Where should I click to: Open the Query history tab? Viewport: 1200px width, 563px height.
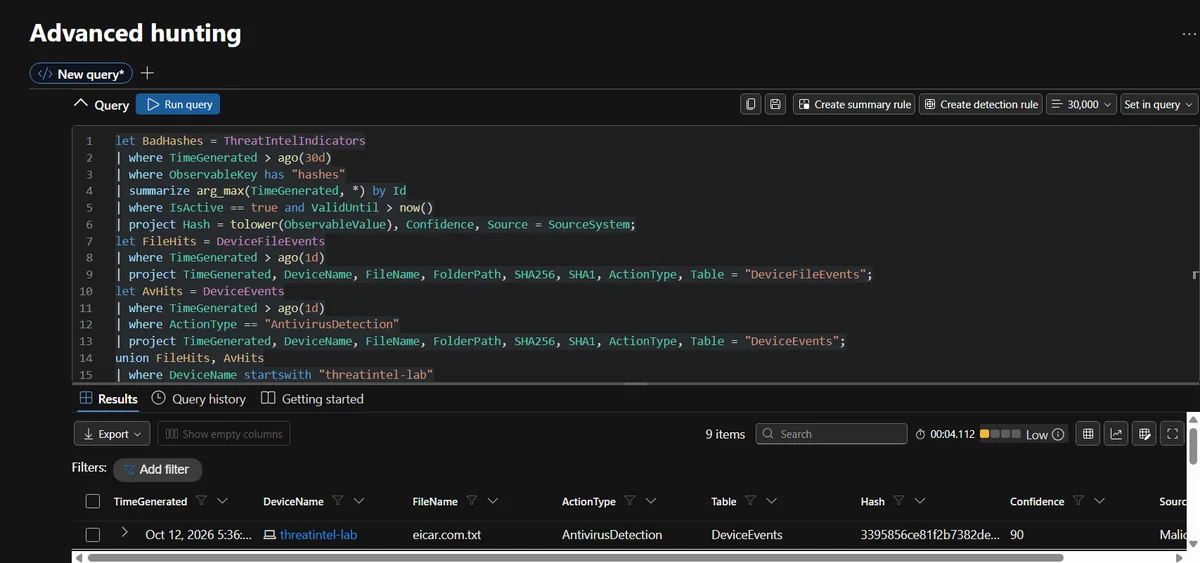click(x=198, y=398)
